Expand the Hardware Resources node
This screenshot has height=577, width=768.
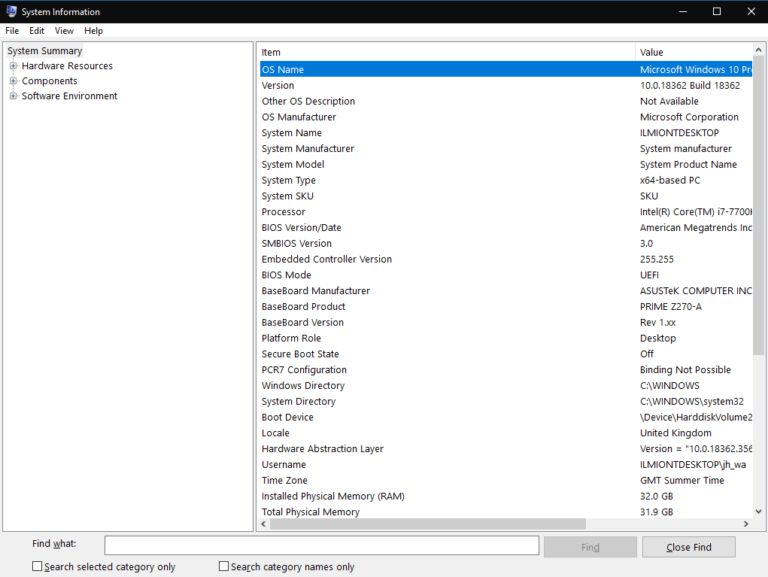(x=13, y=66)
